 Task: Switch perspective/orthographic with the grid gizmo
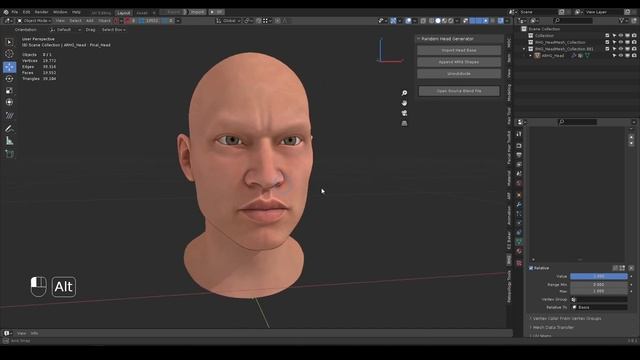point(404,123)
